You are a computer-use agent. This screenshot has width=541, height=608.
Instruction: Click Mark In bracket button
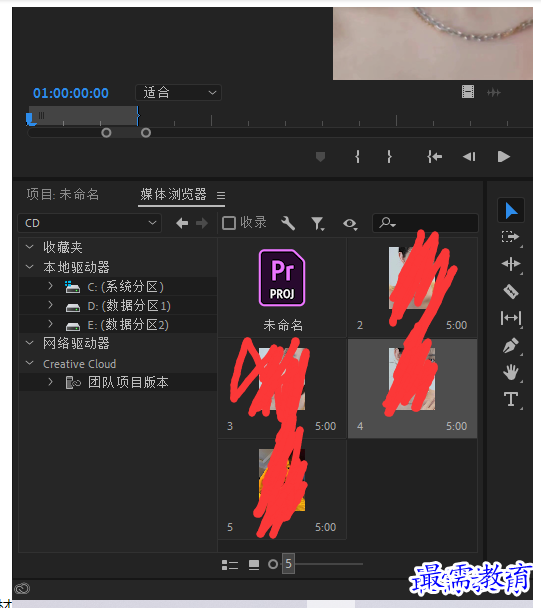click(357, 157)
